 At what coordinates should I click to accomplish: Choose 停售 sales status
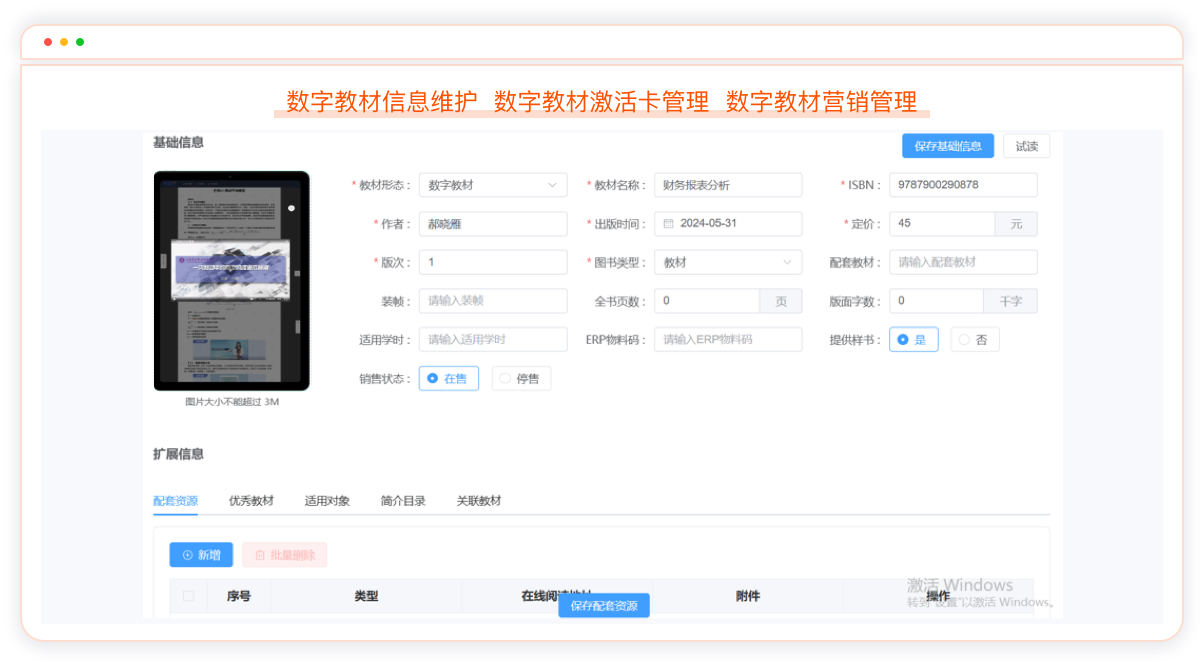tap(521, 378)
